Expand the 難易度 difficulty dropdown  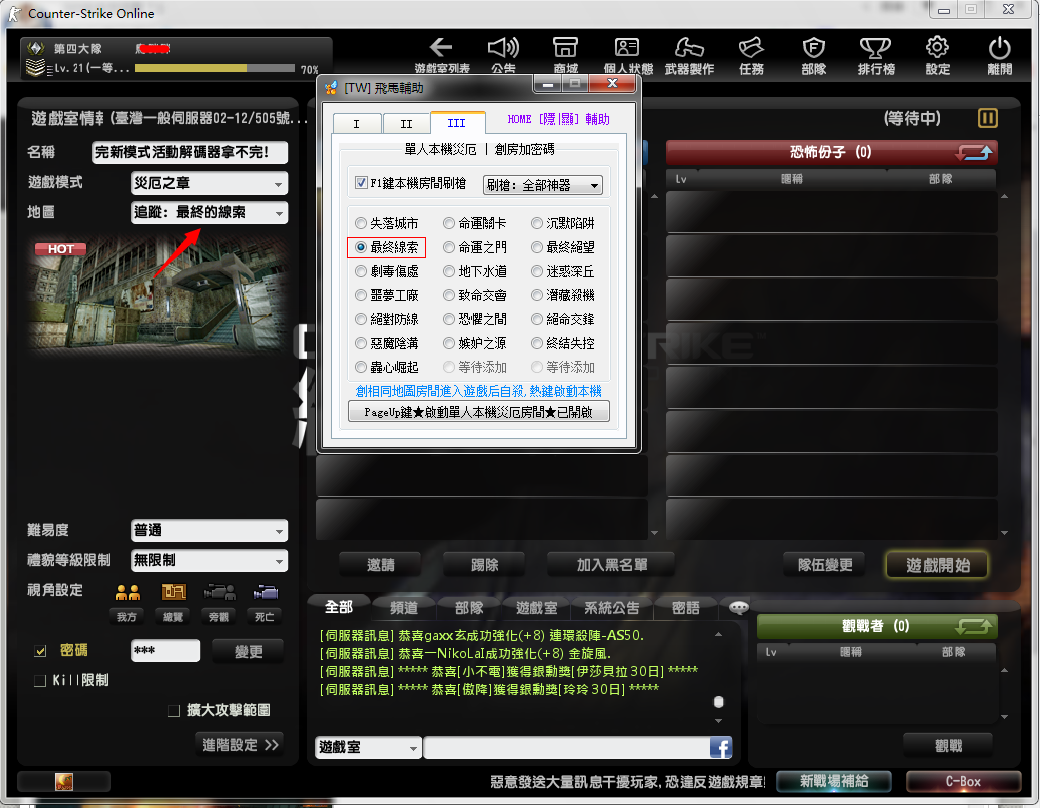click(209, 531)
